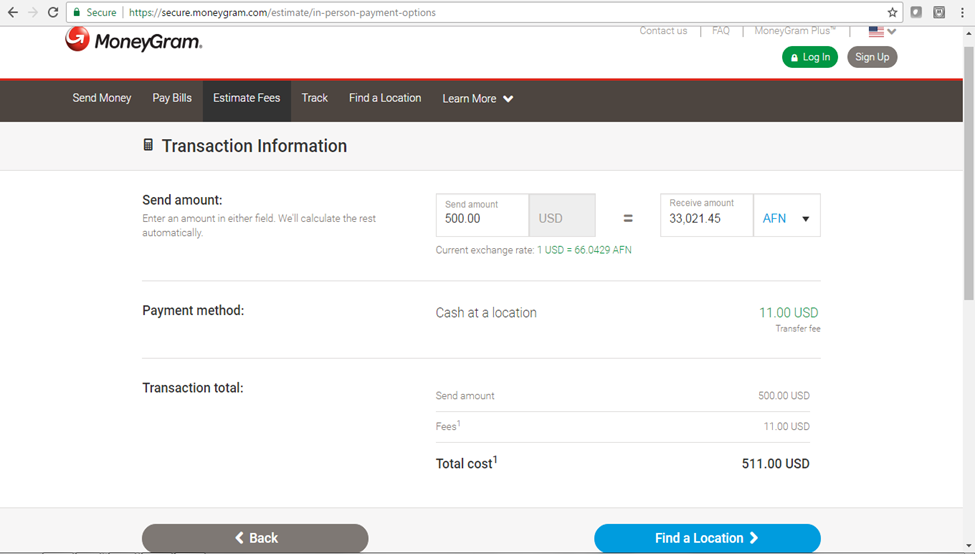Click the US flag language selector
The image size is (975, 554).
click(881, 32)
